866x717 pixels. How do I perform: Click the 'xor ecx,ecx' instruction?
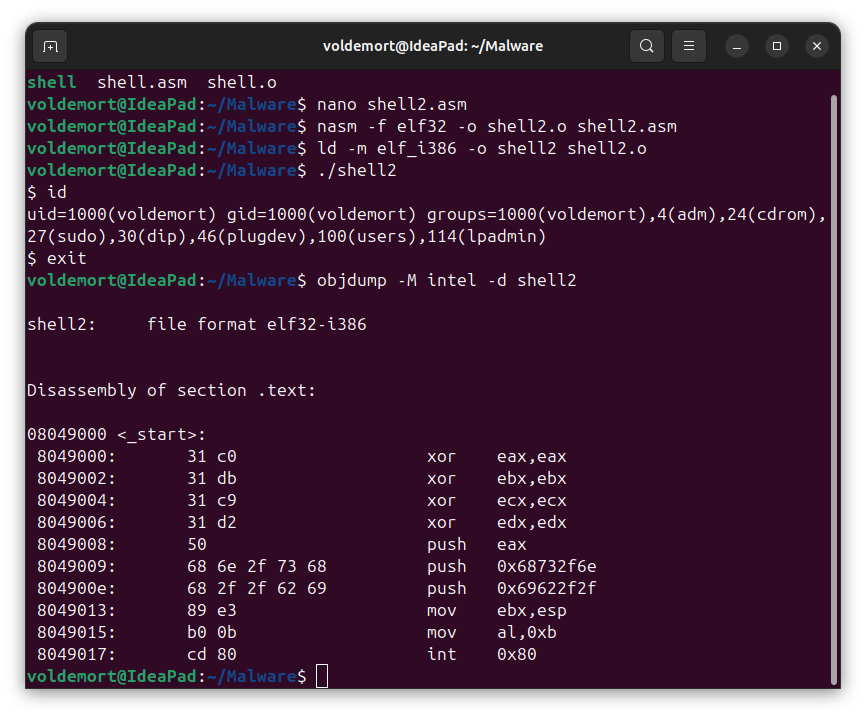(x=497, y=500)
